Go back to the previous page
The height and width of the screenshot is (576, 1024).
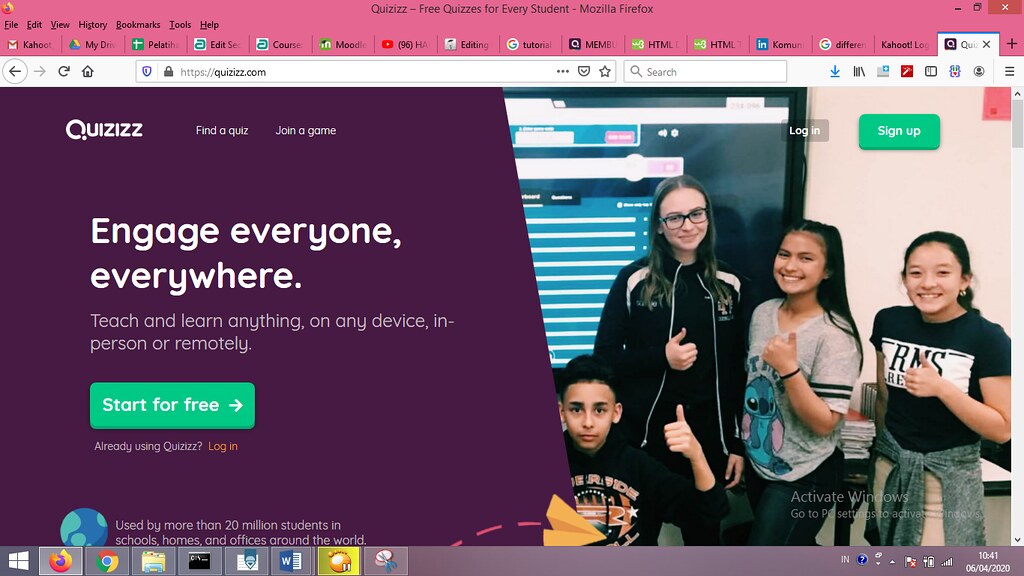(x=15, y=72)
